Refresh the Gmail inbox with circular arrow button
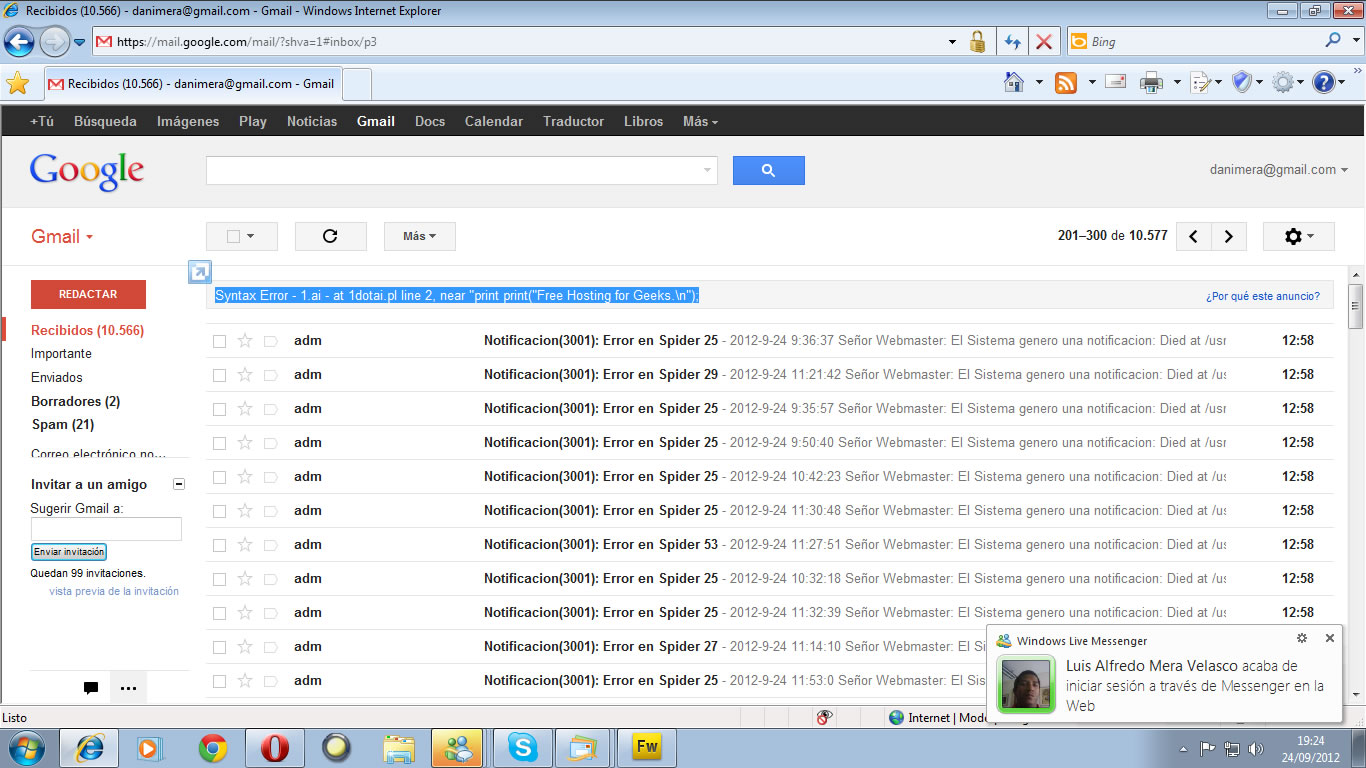1366x768 pixels. pos(330,236)
